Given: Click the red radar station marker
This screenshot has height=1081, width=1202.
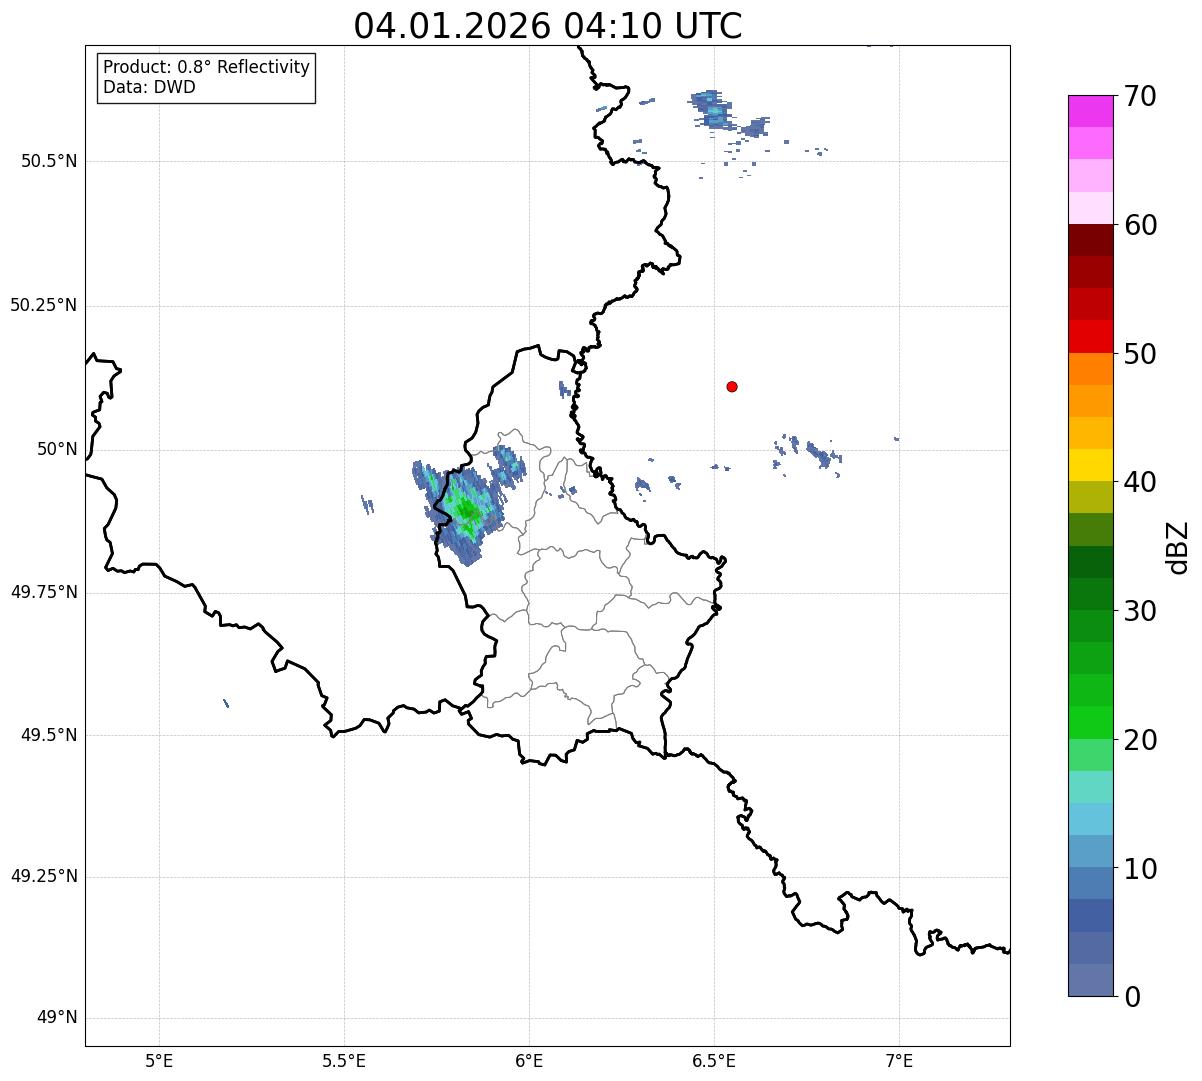Looking at the screenshot, I should click(x=732, y=386).
